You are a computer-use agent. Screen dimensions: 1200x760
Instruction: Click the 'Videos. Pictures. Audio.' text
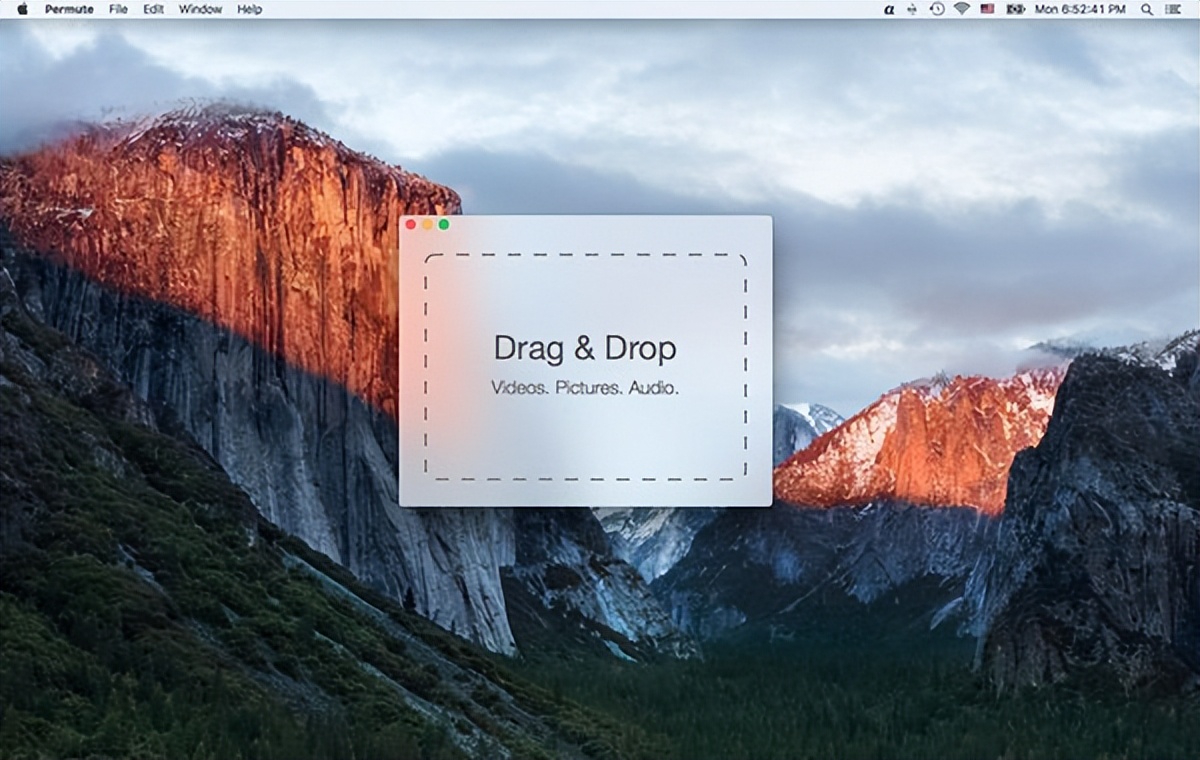coord(585,388)
